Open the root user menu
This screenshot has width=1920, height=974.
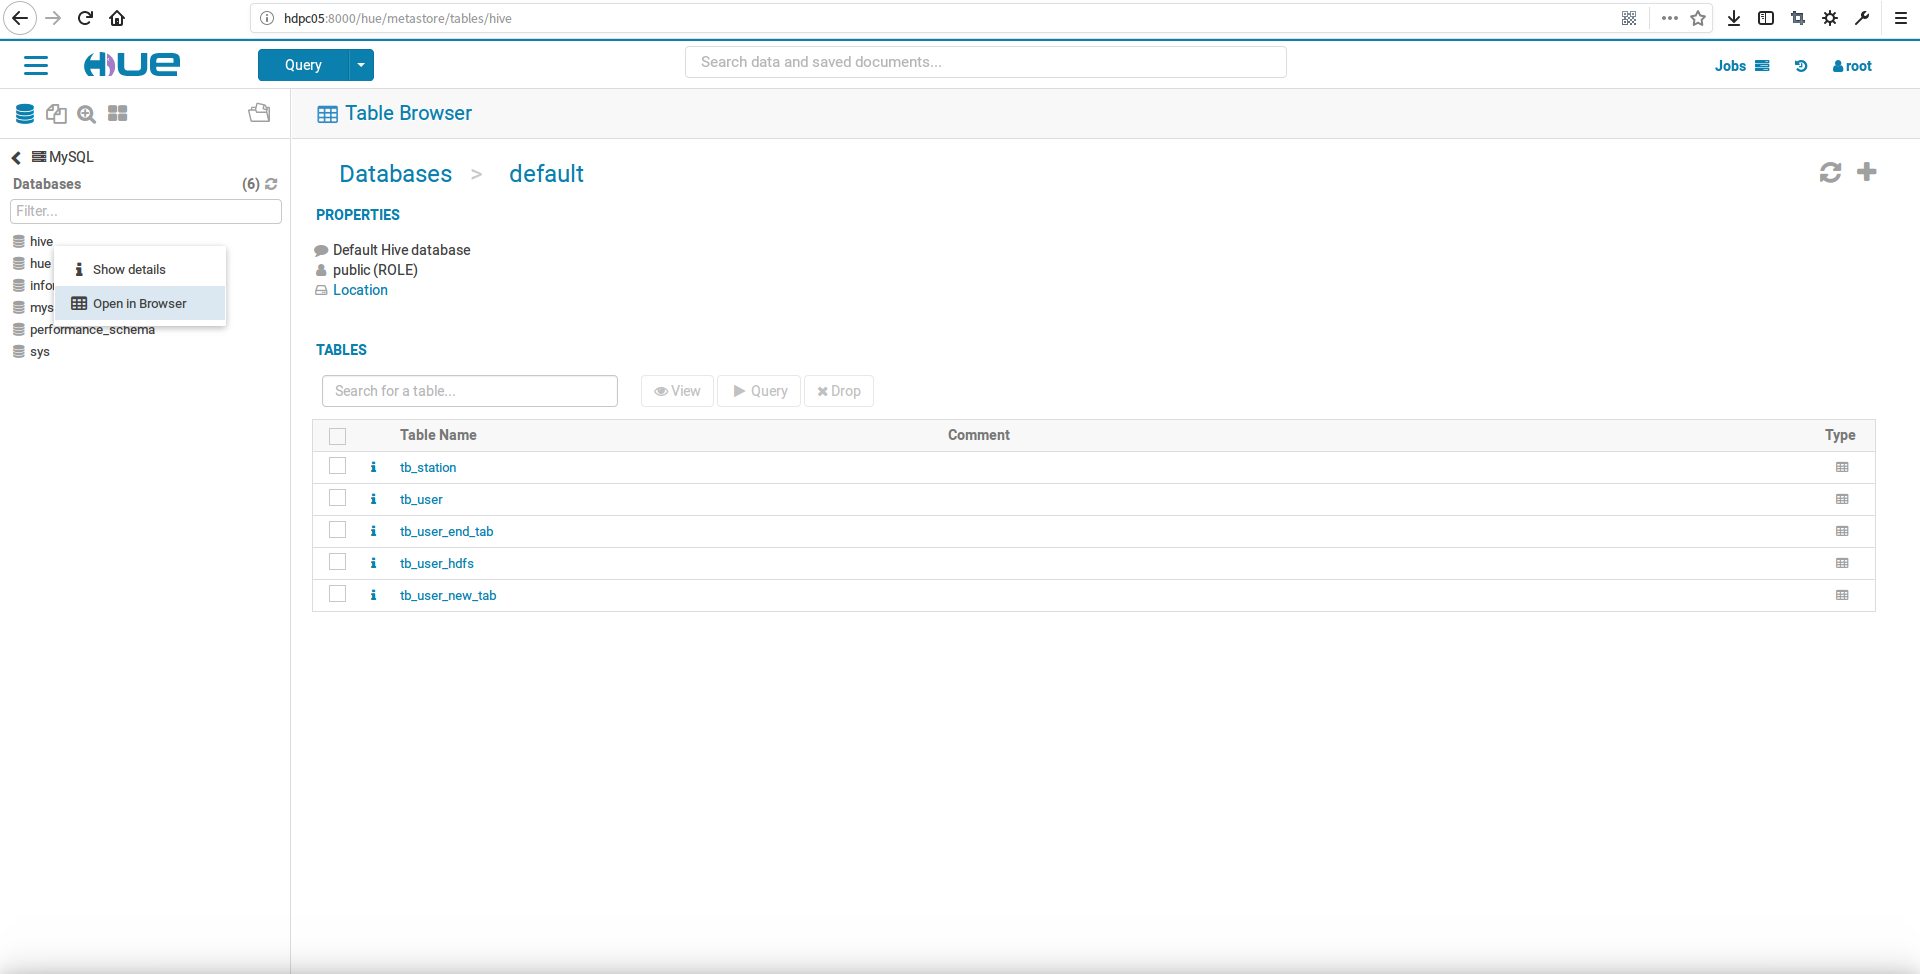click(x=1852, y=66)
